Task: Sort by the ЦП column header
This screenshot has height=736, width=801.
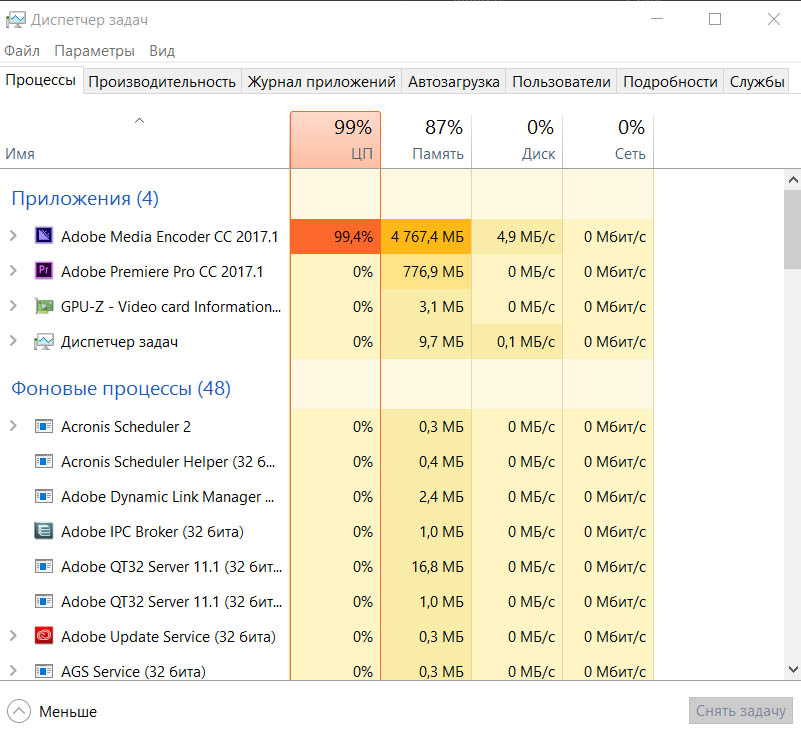Action: pos(335,140)
